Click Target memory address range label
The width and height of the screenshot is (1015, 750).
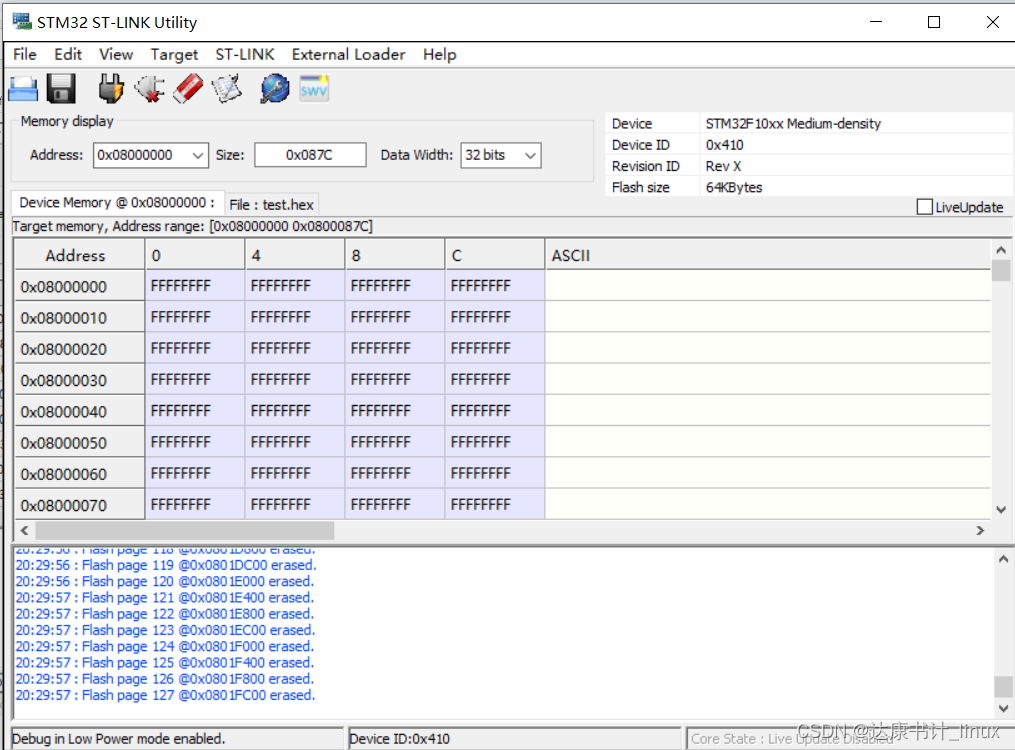pos(192,226)
